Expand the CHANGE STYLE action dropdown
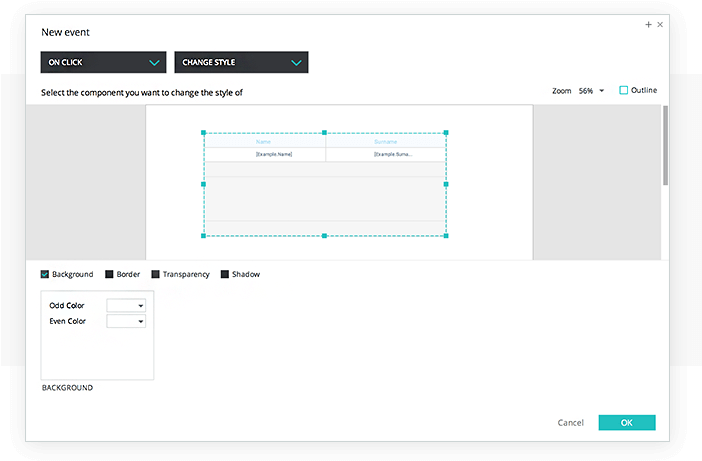Viewport: 702px width, 461px height. coord(241,62)
